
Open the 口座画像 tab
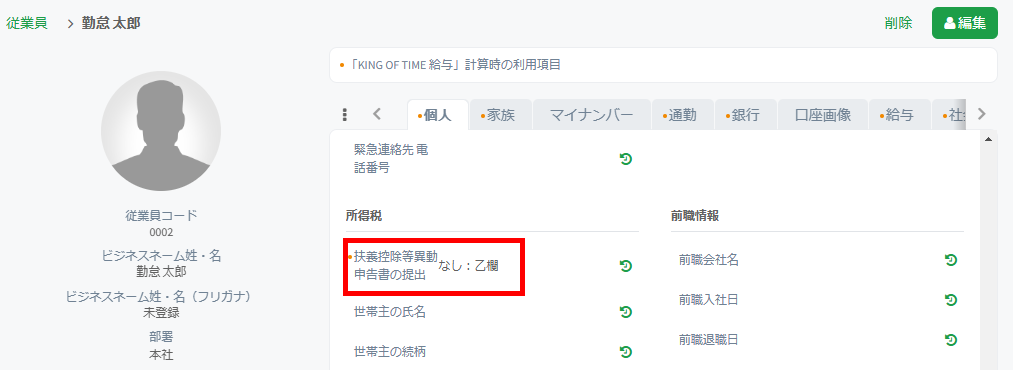tap(822, 115)
